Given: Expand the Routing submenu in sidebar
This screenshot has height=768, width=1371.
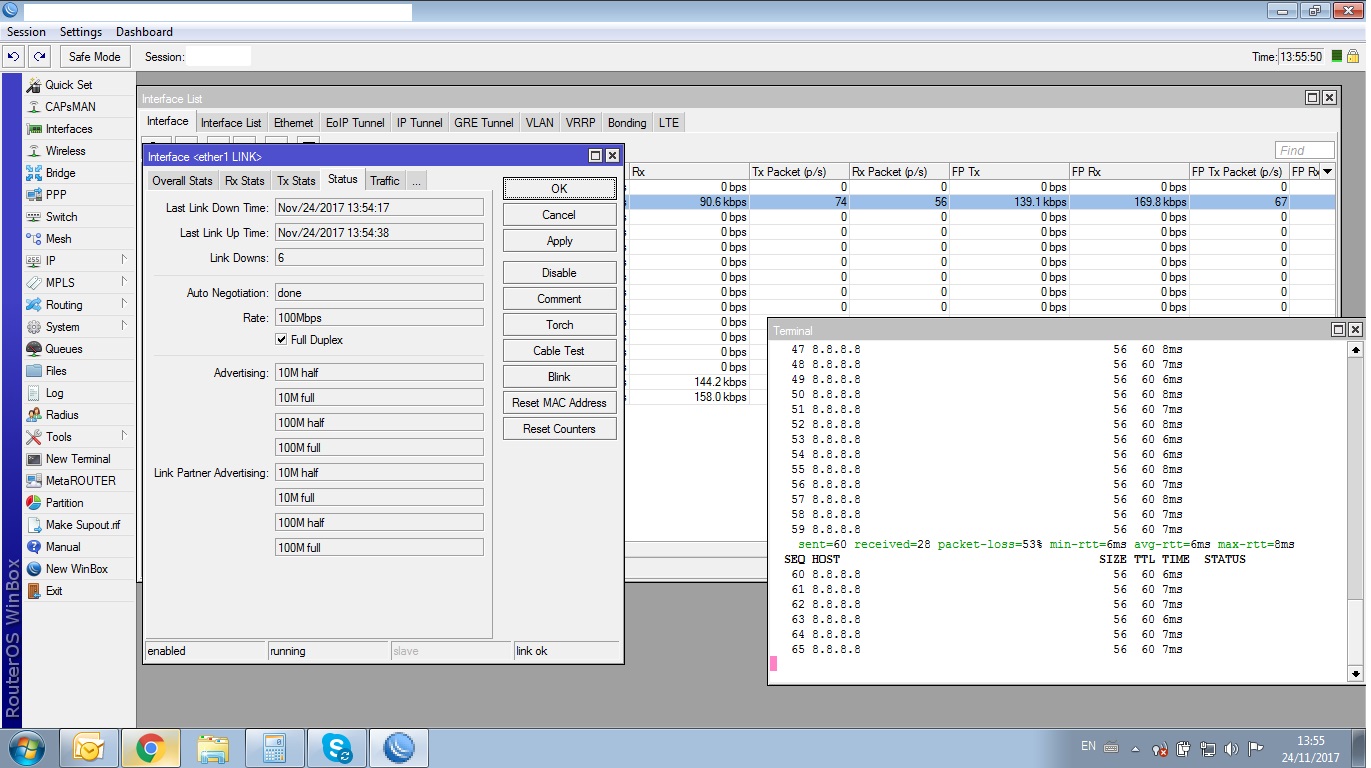Looking at the screenshot, I should (x=125, y=304).
